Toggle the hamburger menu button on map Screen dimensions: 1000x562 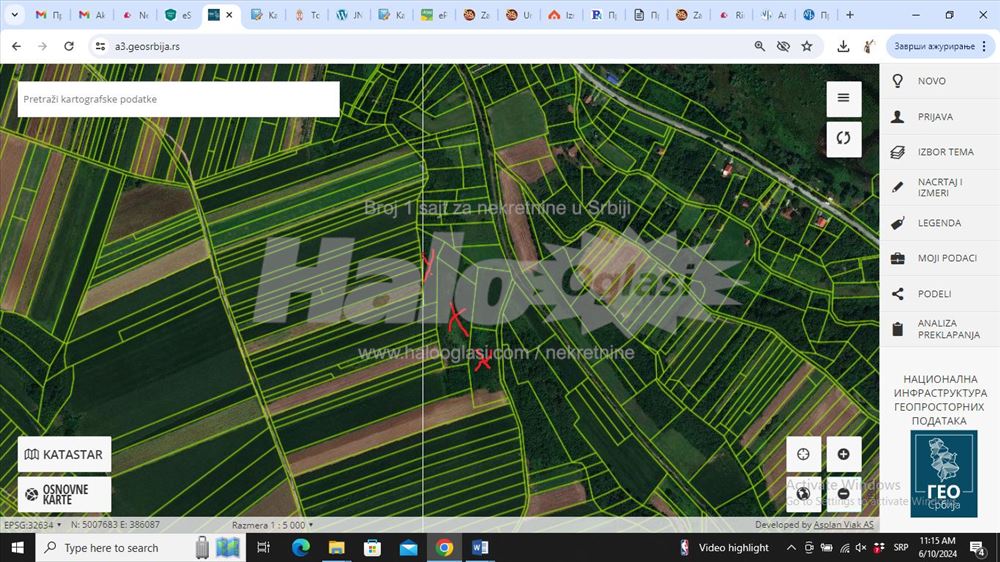point(843,98)
